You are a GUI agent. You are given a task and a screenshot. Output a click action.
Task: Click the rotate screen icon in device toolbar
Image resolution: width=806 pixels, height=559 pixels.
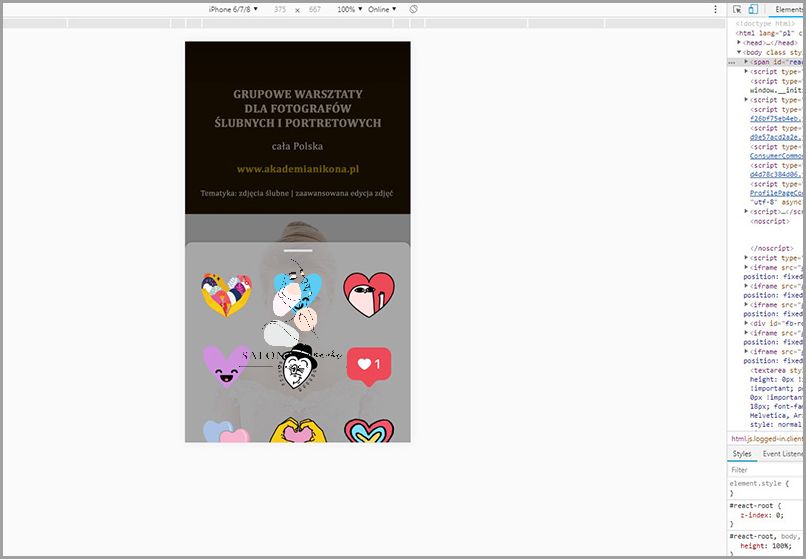coord(414,9)
